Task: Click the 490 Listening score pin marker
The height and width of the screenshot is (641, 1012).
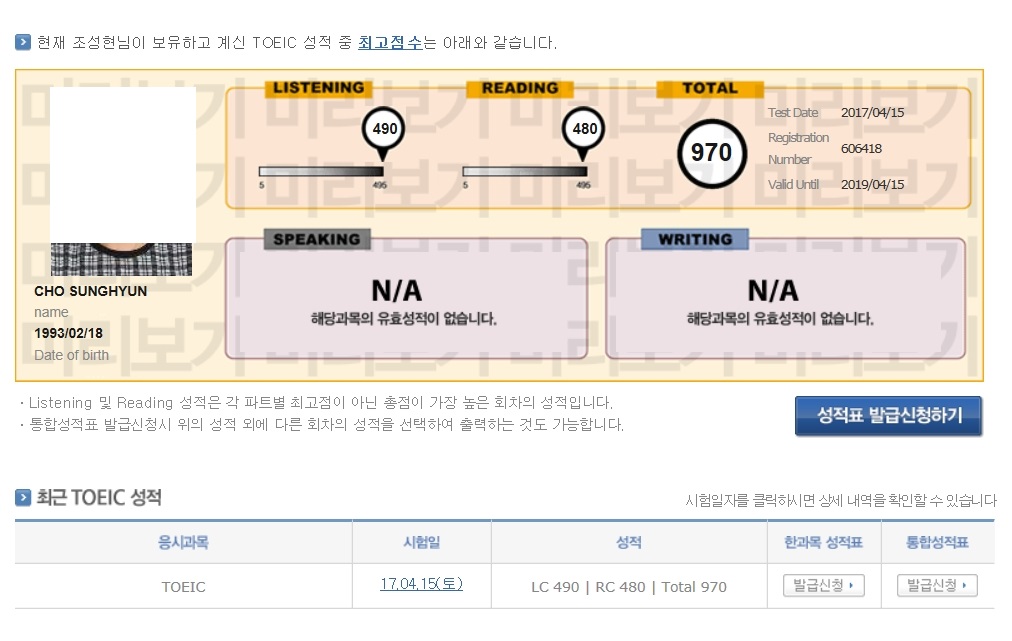Action: tap(384, 133)
